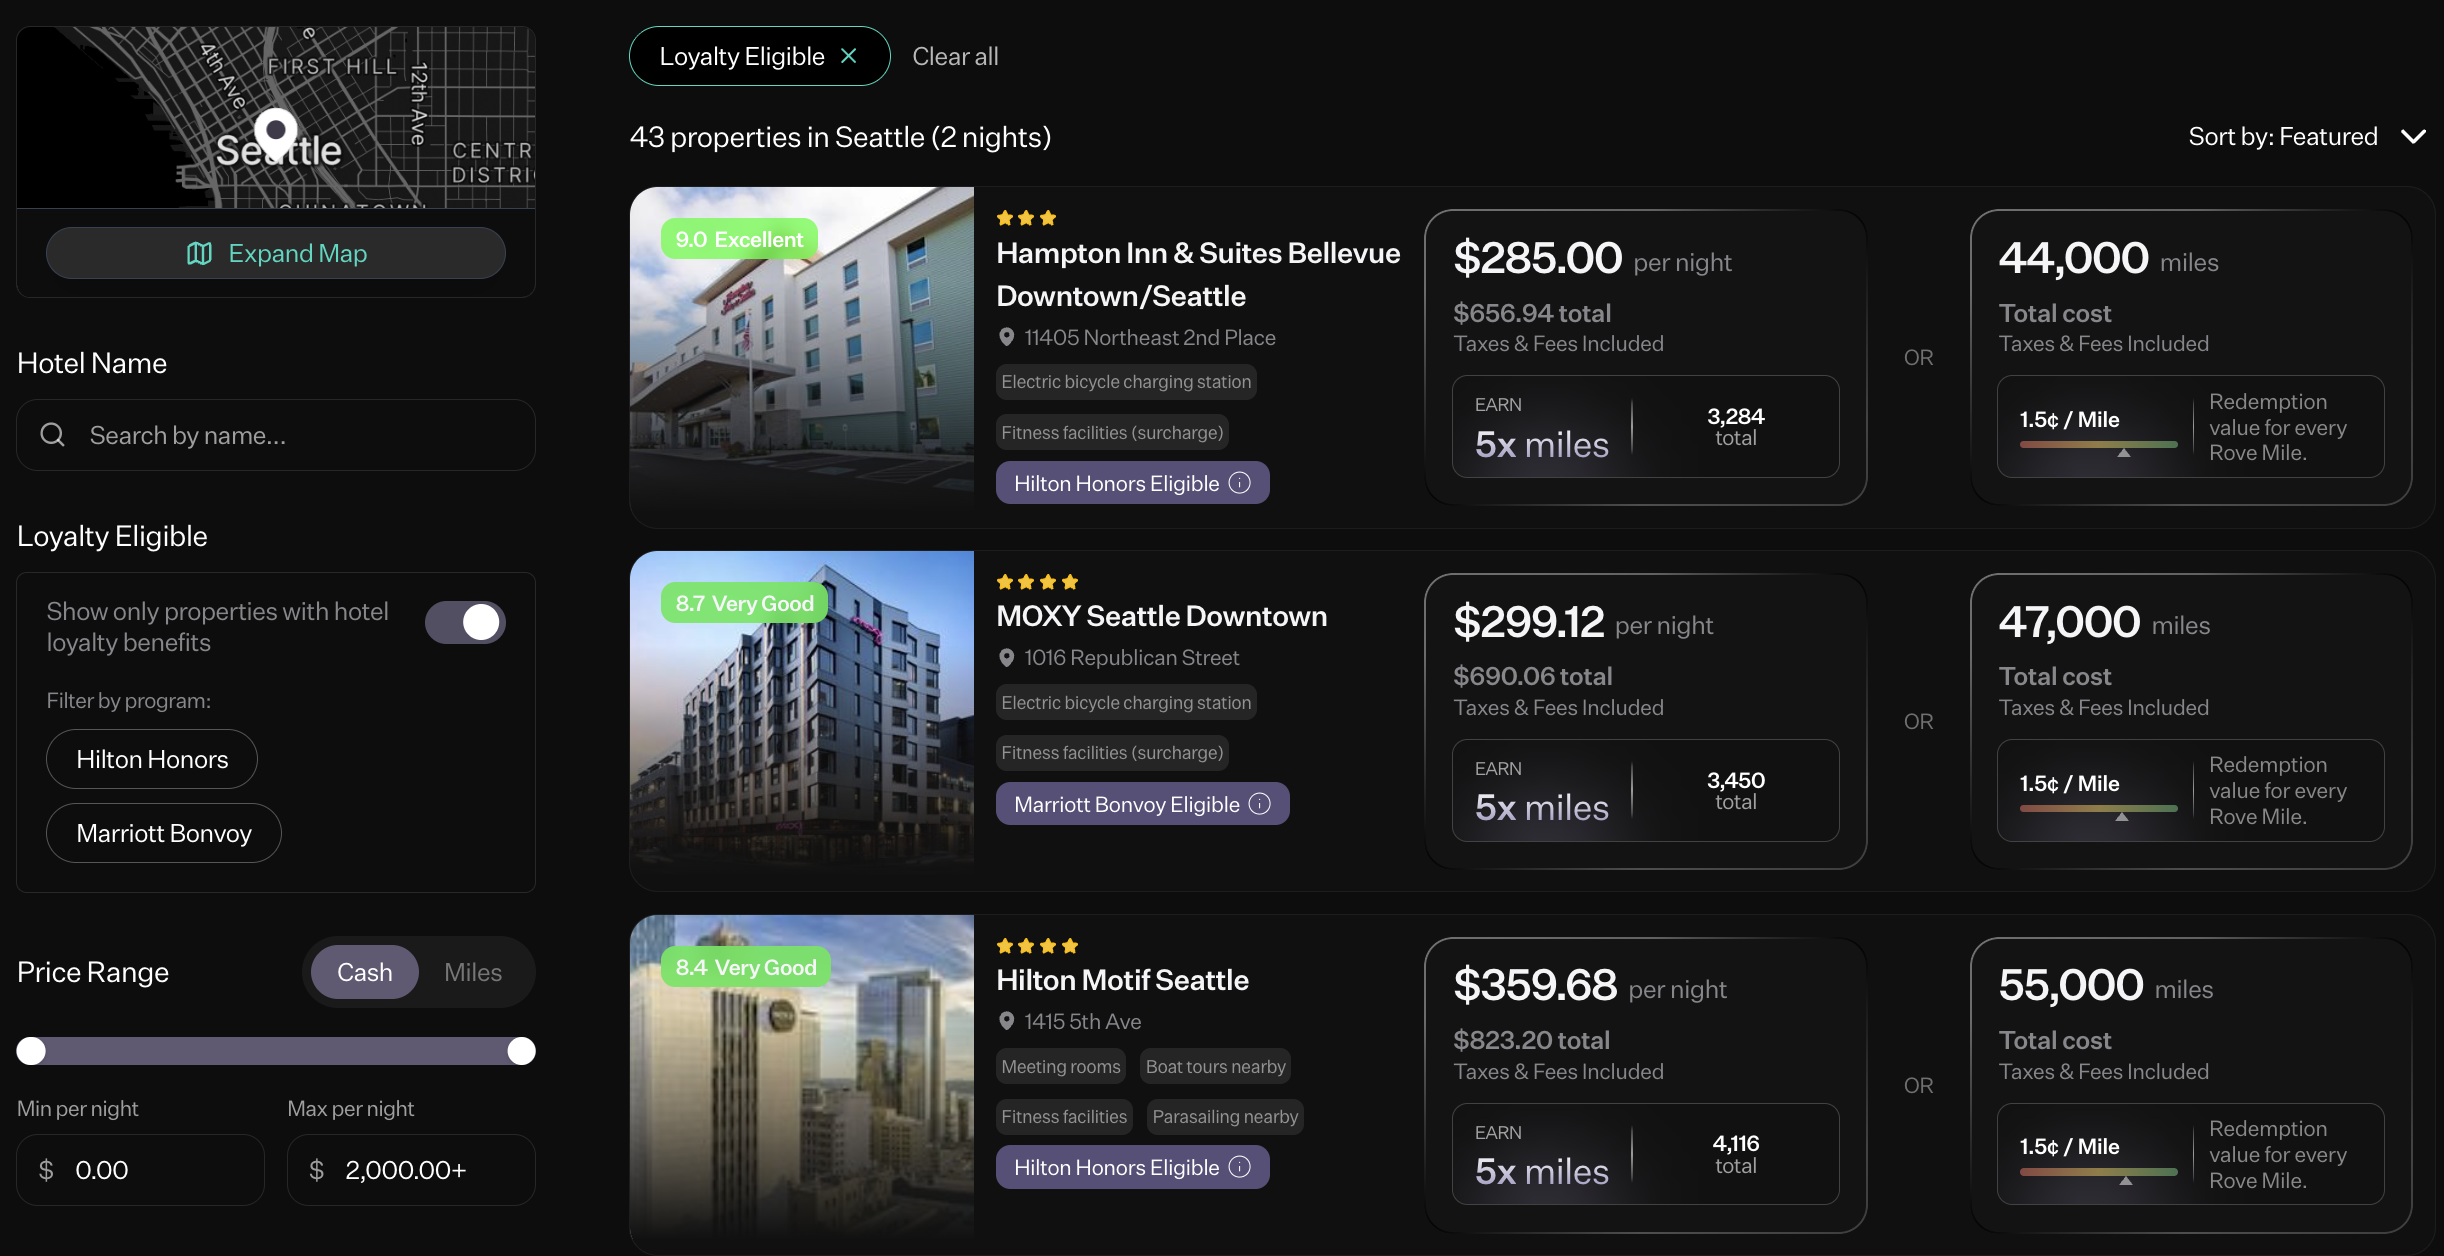Click the Min per night input field

point(140,1169)
